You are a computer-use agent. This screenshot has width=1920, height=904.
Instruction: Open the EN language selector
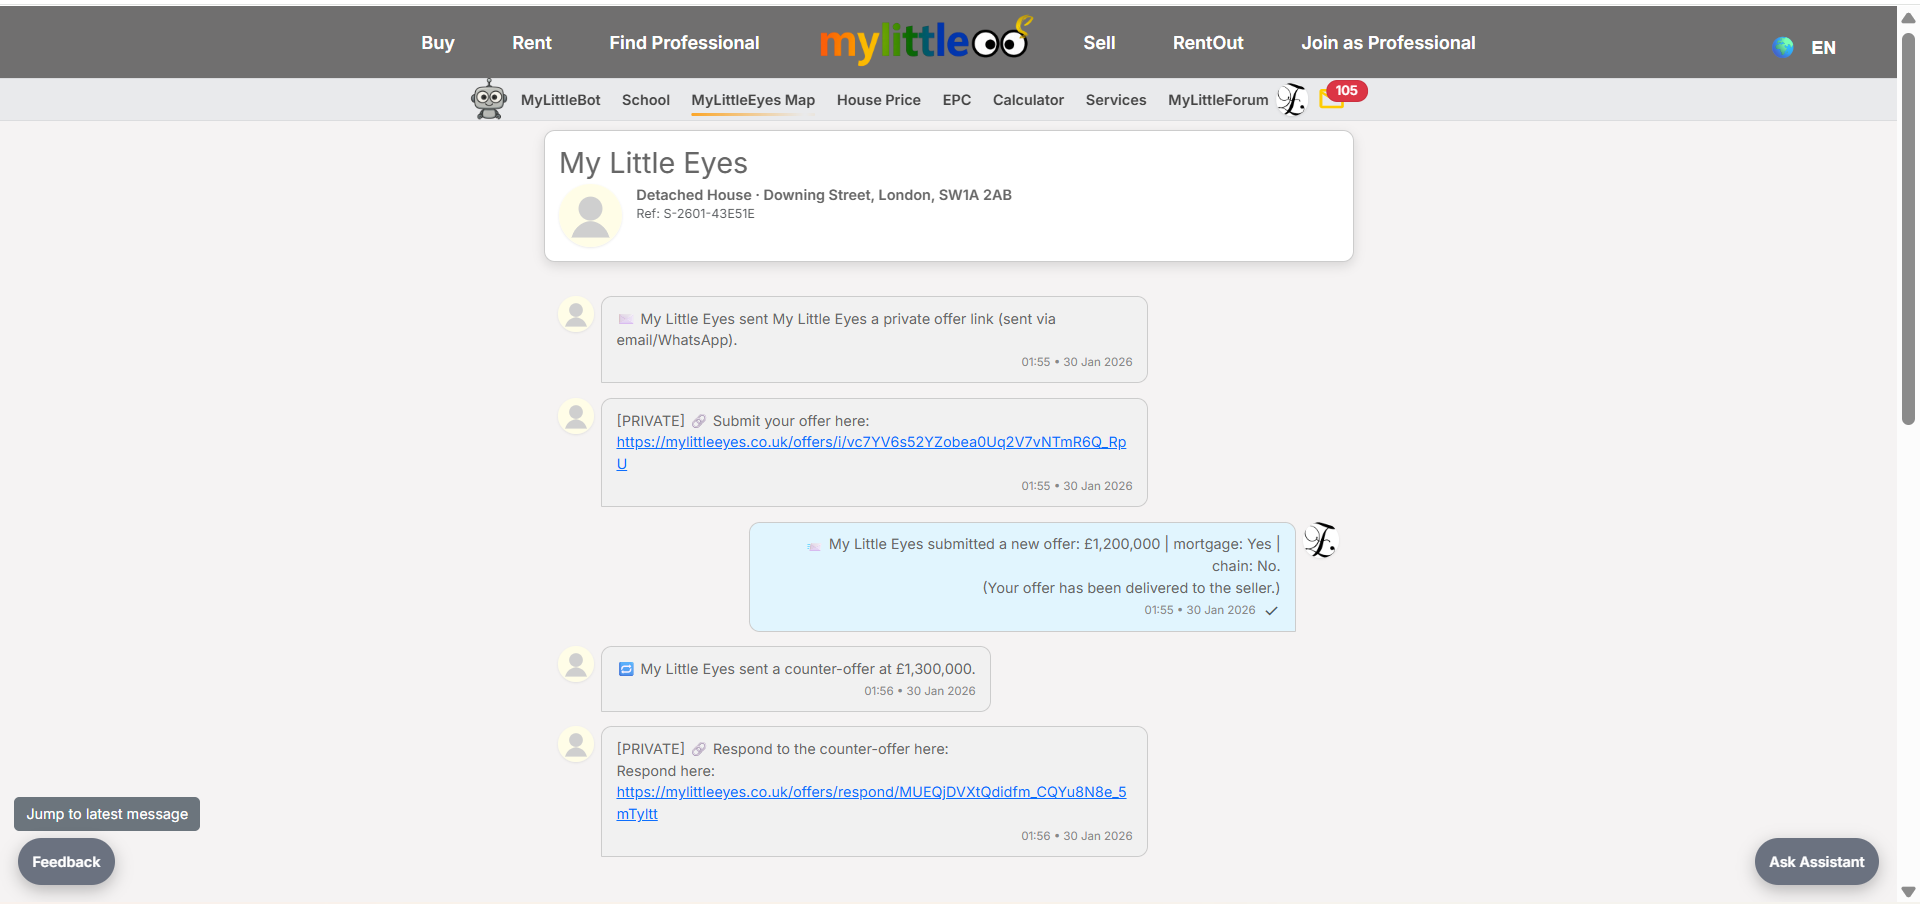pyautogui.click(x=1824, y=47)
